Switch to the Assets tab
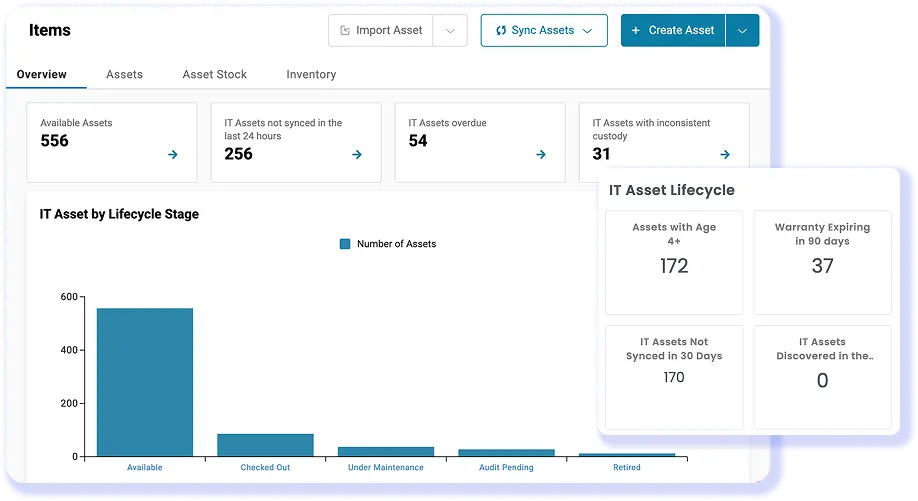Viewport: 918px width, 501px height. coord(125,75)
